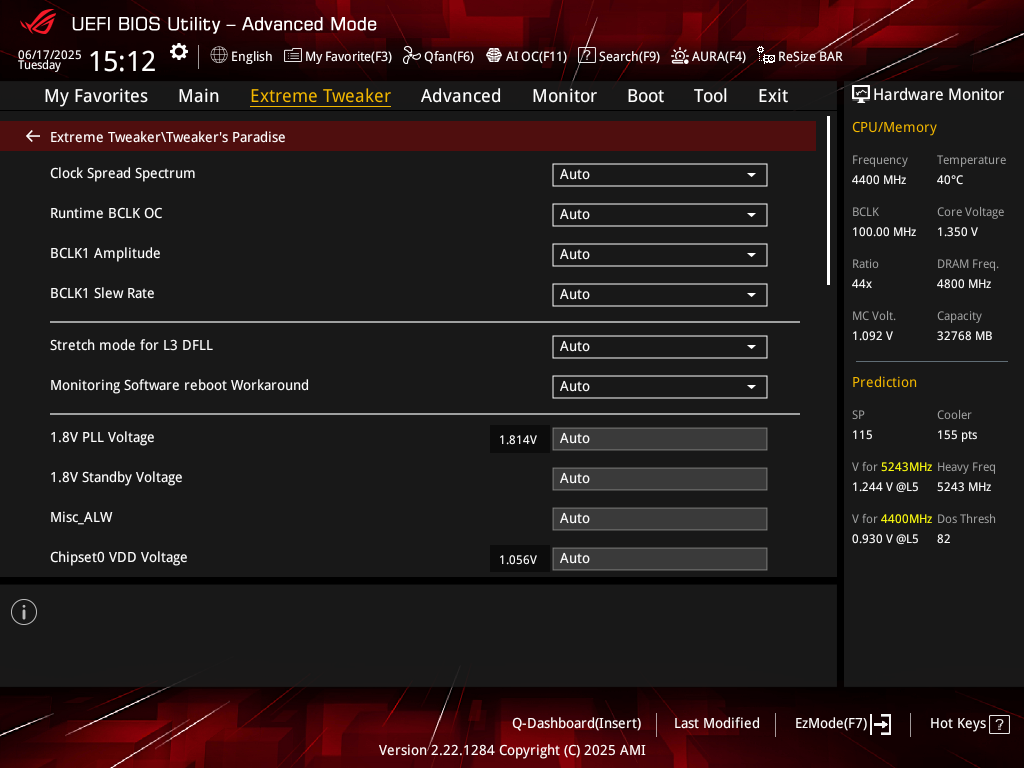Click the 06/17/2025 date text

click(x=50, y=55)
